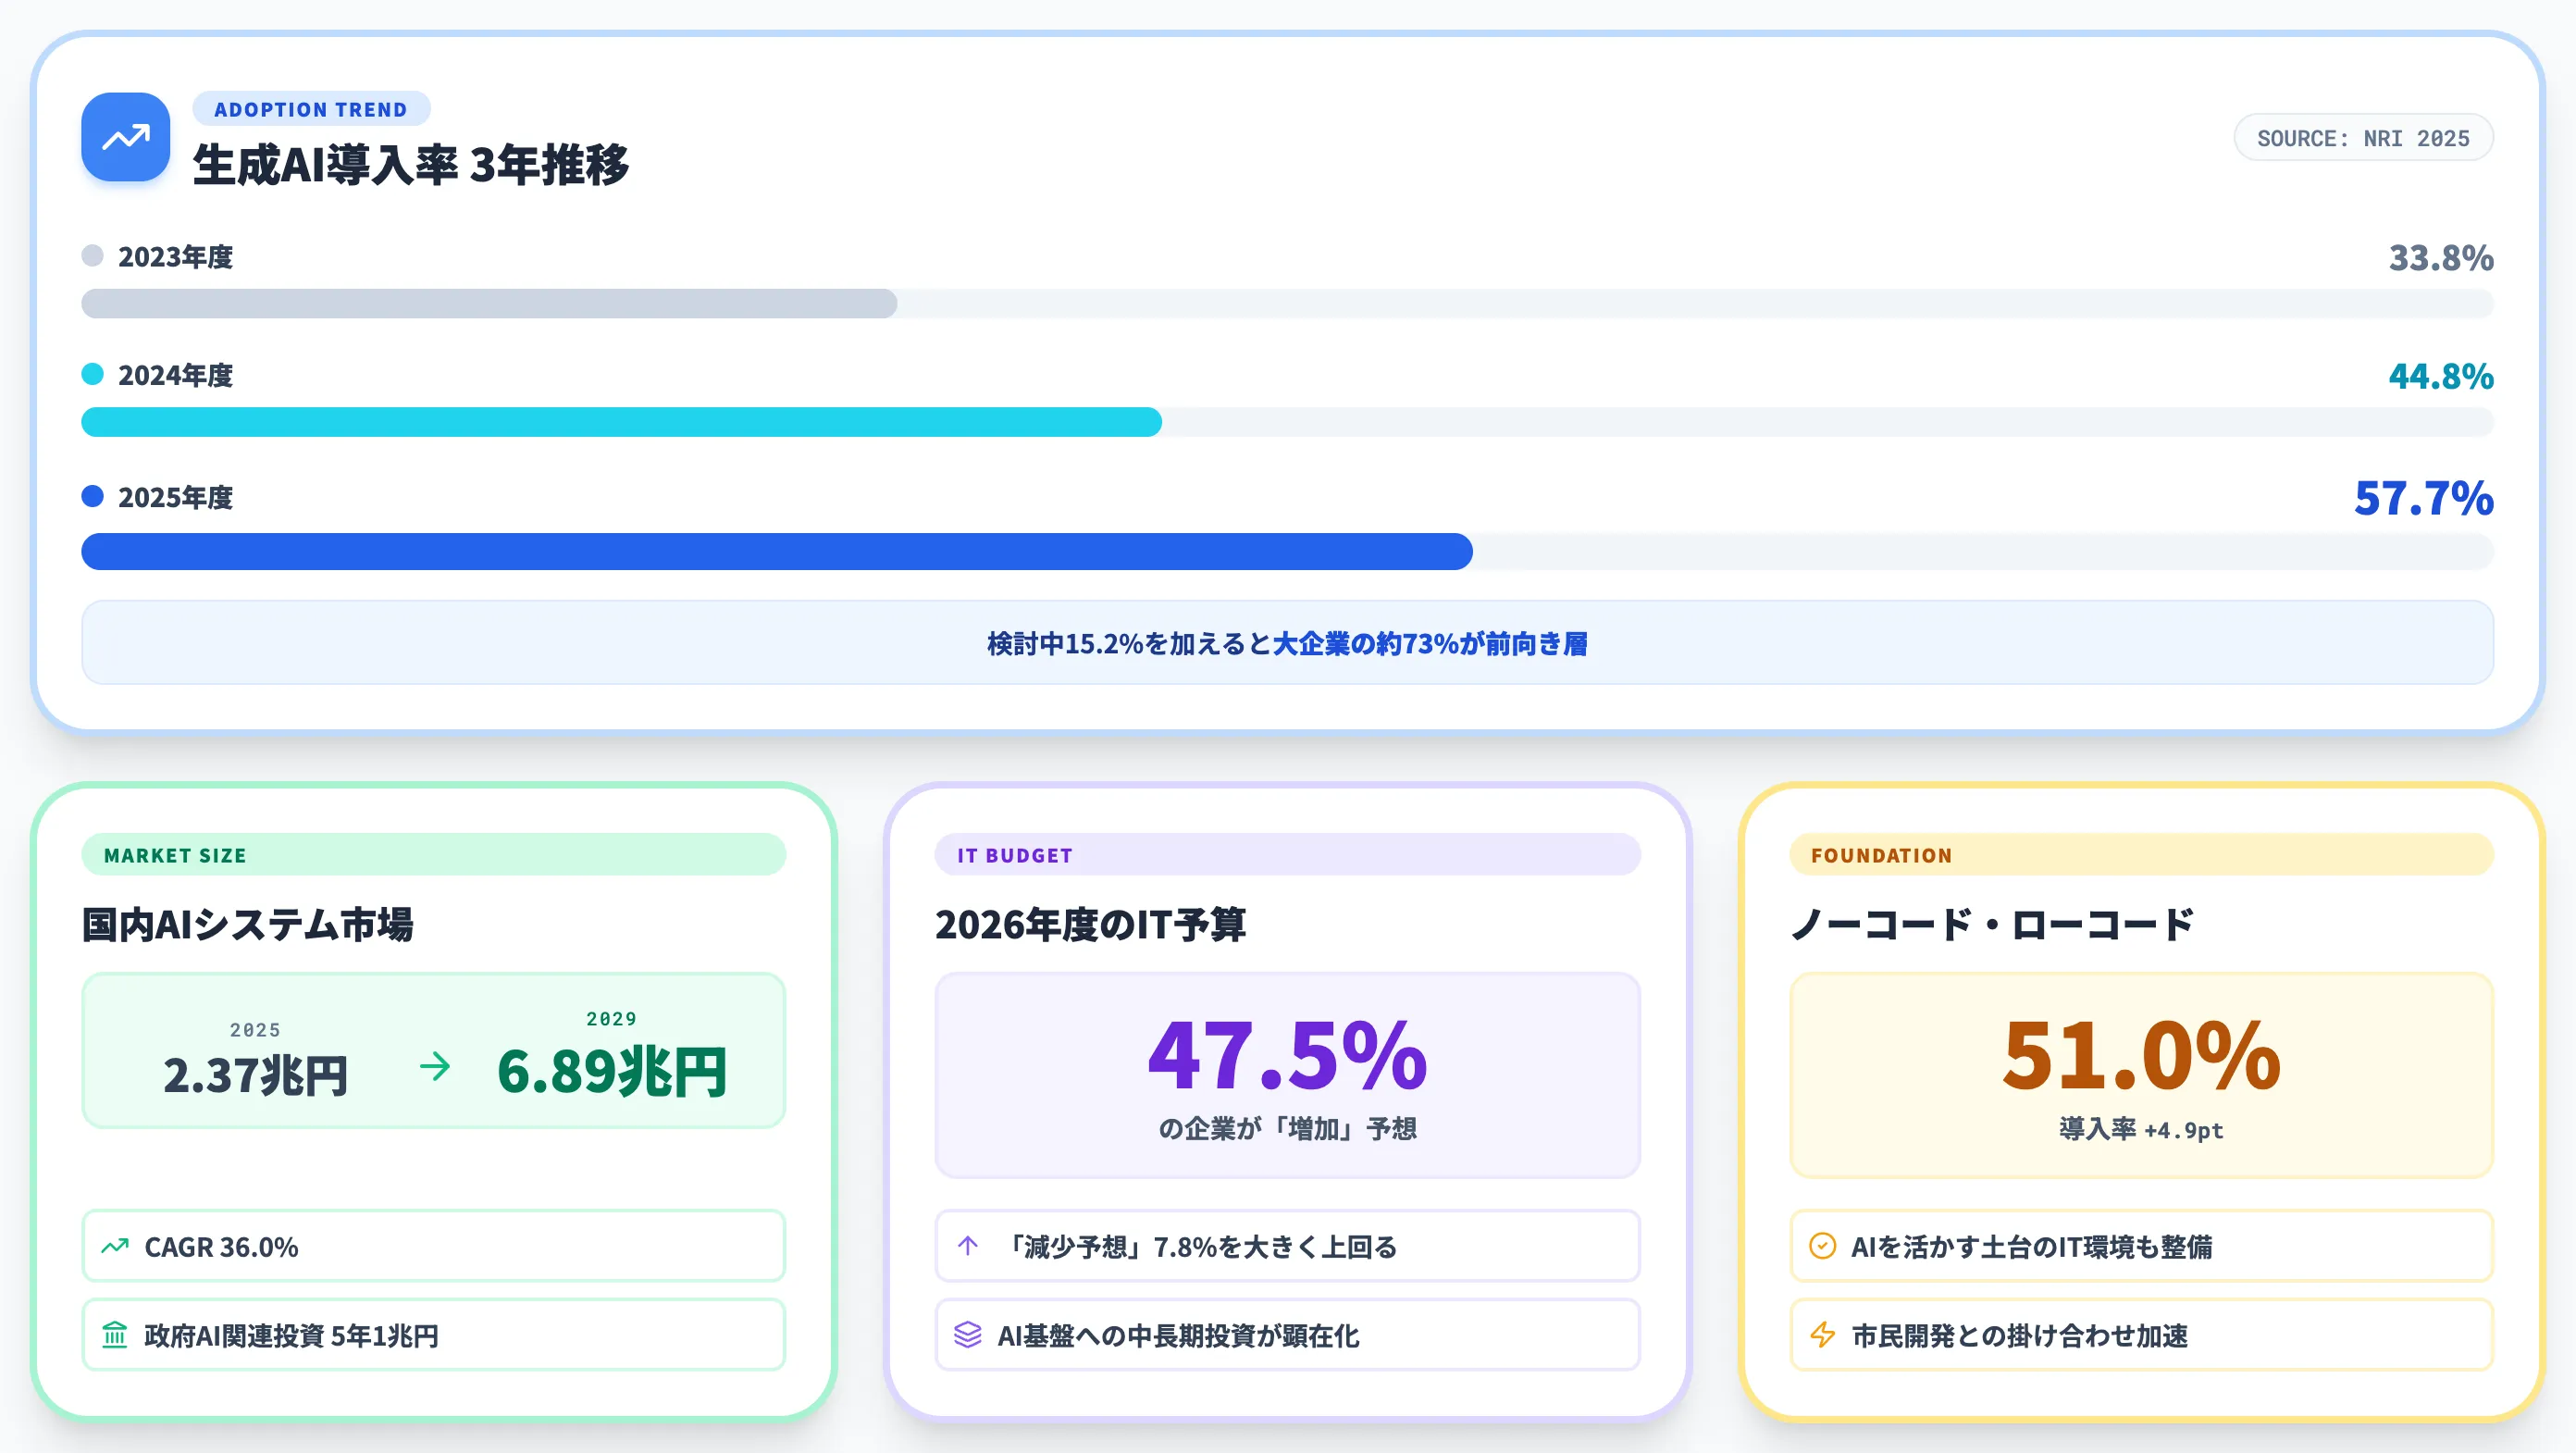Click the layers icon beside AI基盤への中長期投資
Viewport: 2576px width, 1453px height.
[967, 1335]
